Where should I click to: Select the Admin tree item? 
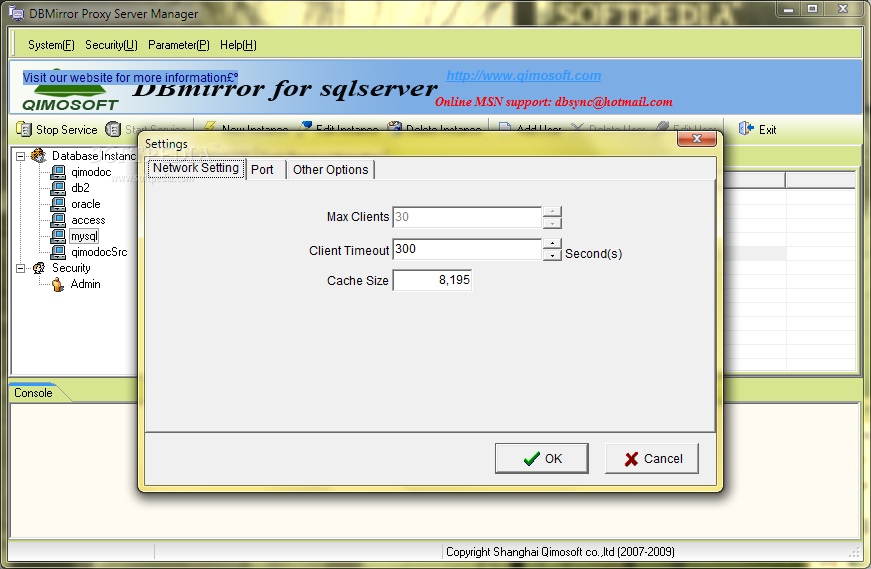point(86,284)
